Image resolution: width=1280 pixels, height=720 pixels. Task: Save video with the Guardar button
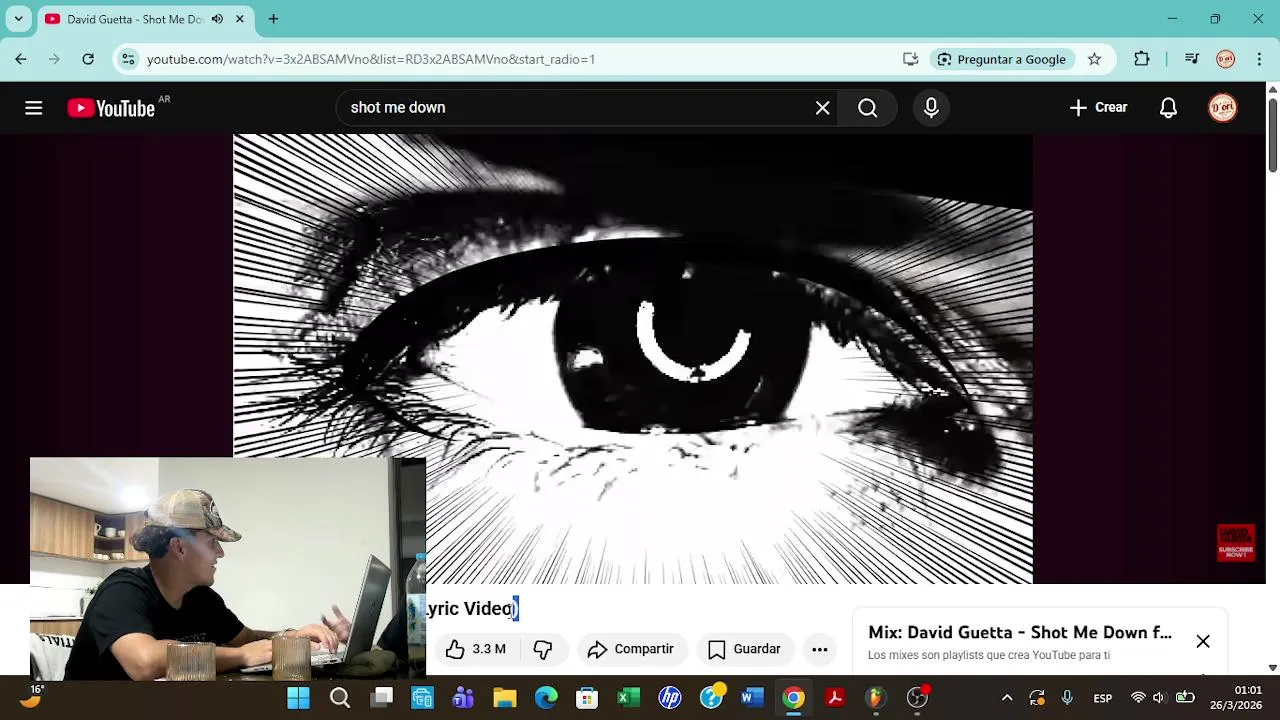[x=744, y=649]
